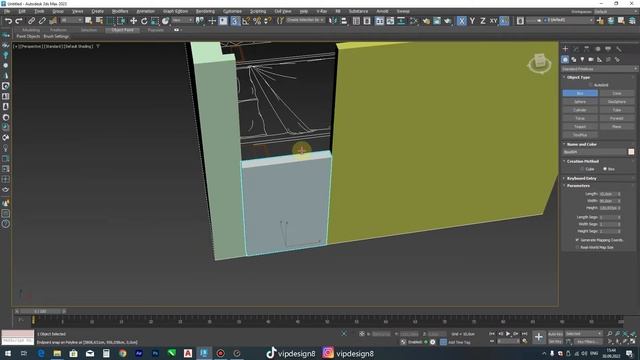Screen dimensions: 640x360
Task: Open the Hierarchy command panel tab
Action: [587, 49]
